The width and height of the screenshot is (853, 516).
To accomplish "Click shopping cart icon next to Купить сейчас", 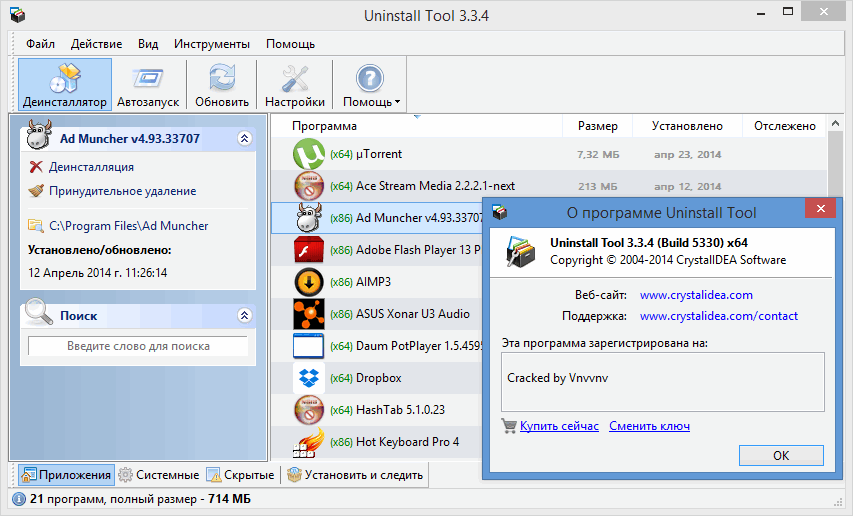I will point(509,426).
